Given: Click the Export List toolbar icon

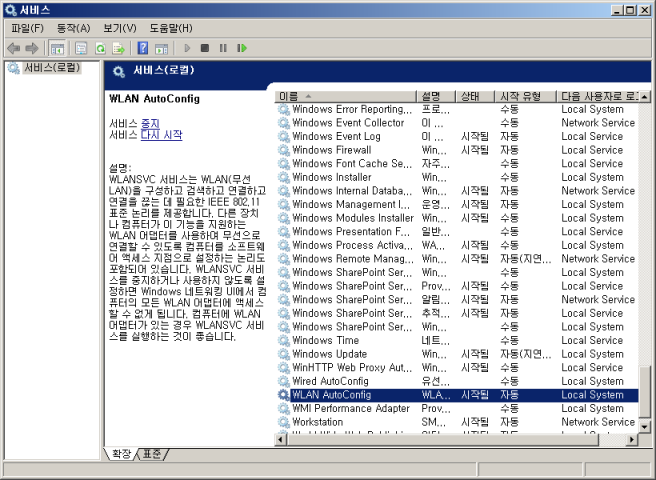Looking at the screenshot, I should (x=119, y=49).
